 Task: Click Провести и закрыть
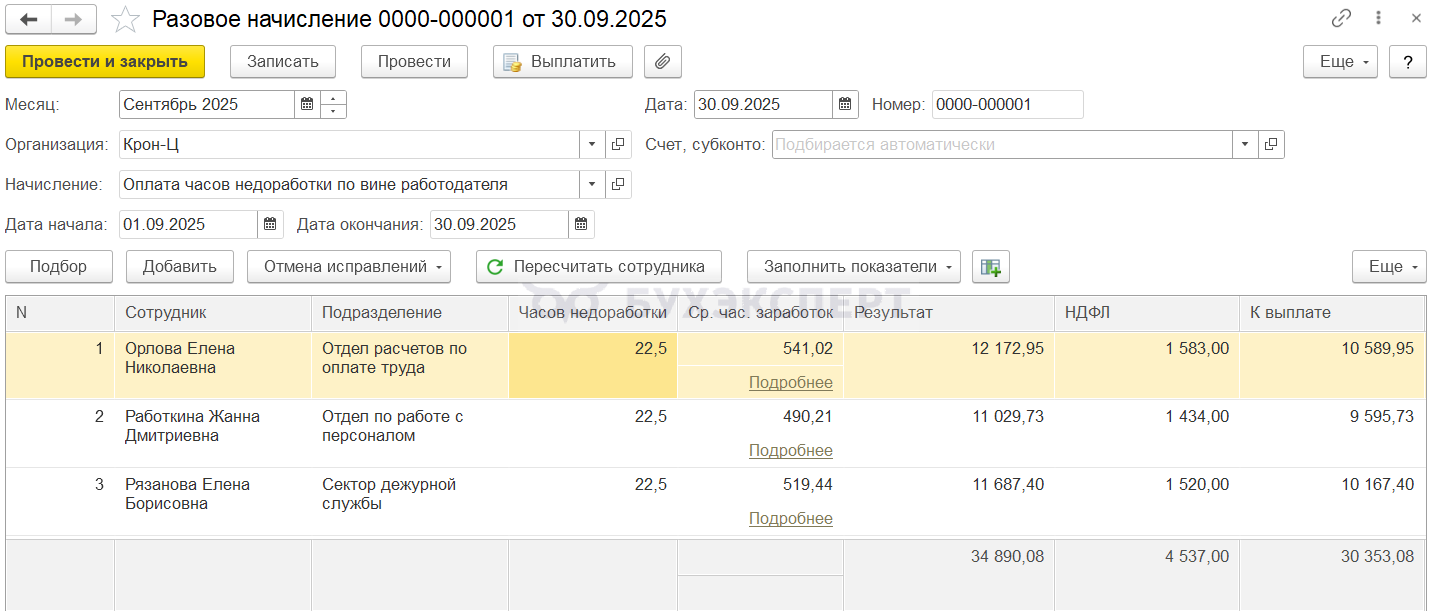(105, 61)
